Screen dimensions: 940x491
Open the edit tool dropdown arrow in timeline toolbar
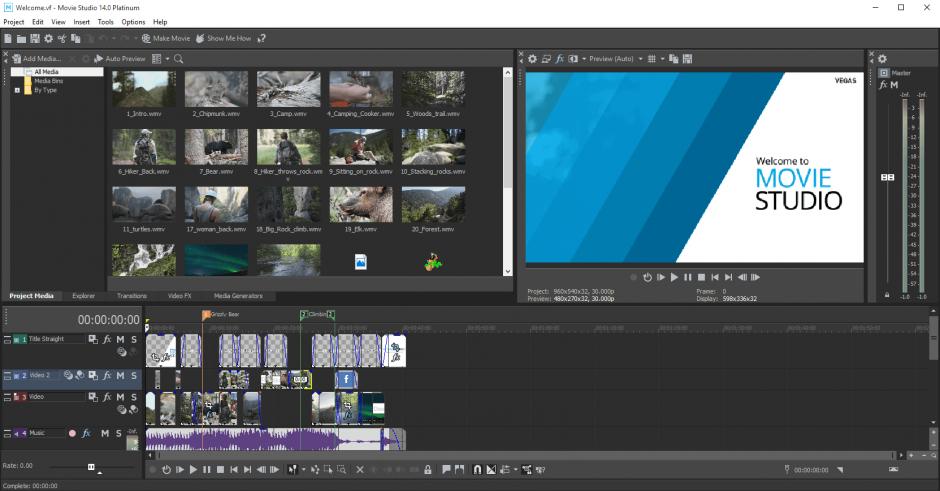point(303,470)
